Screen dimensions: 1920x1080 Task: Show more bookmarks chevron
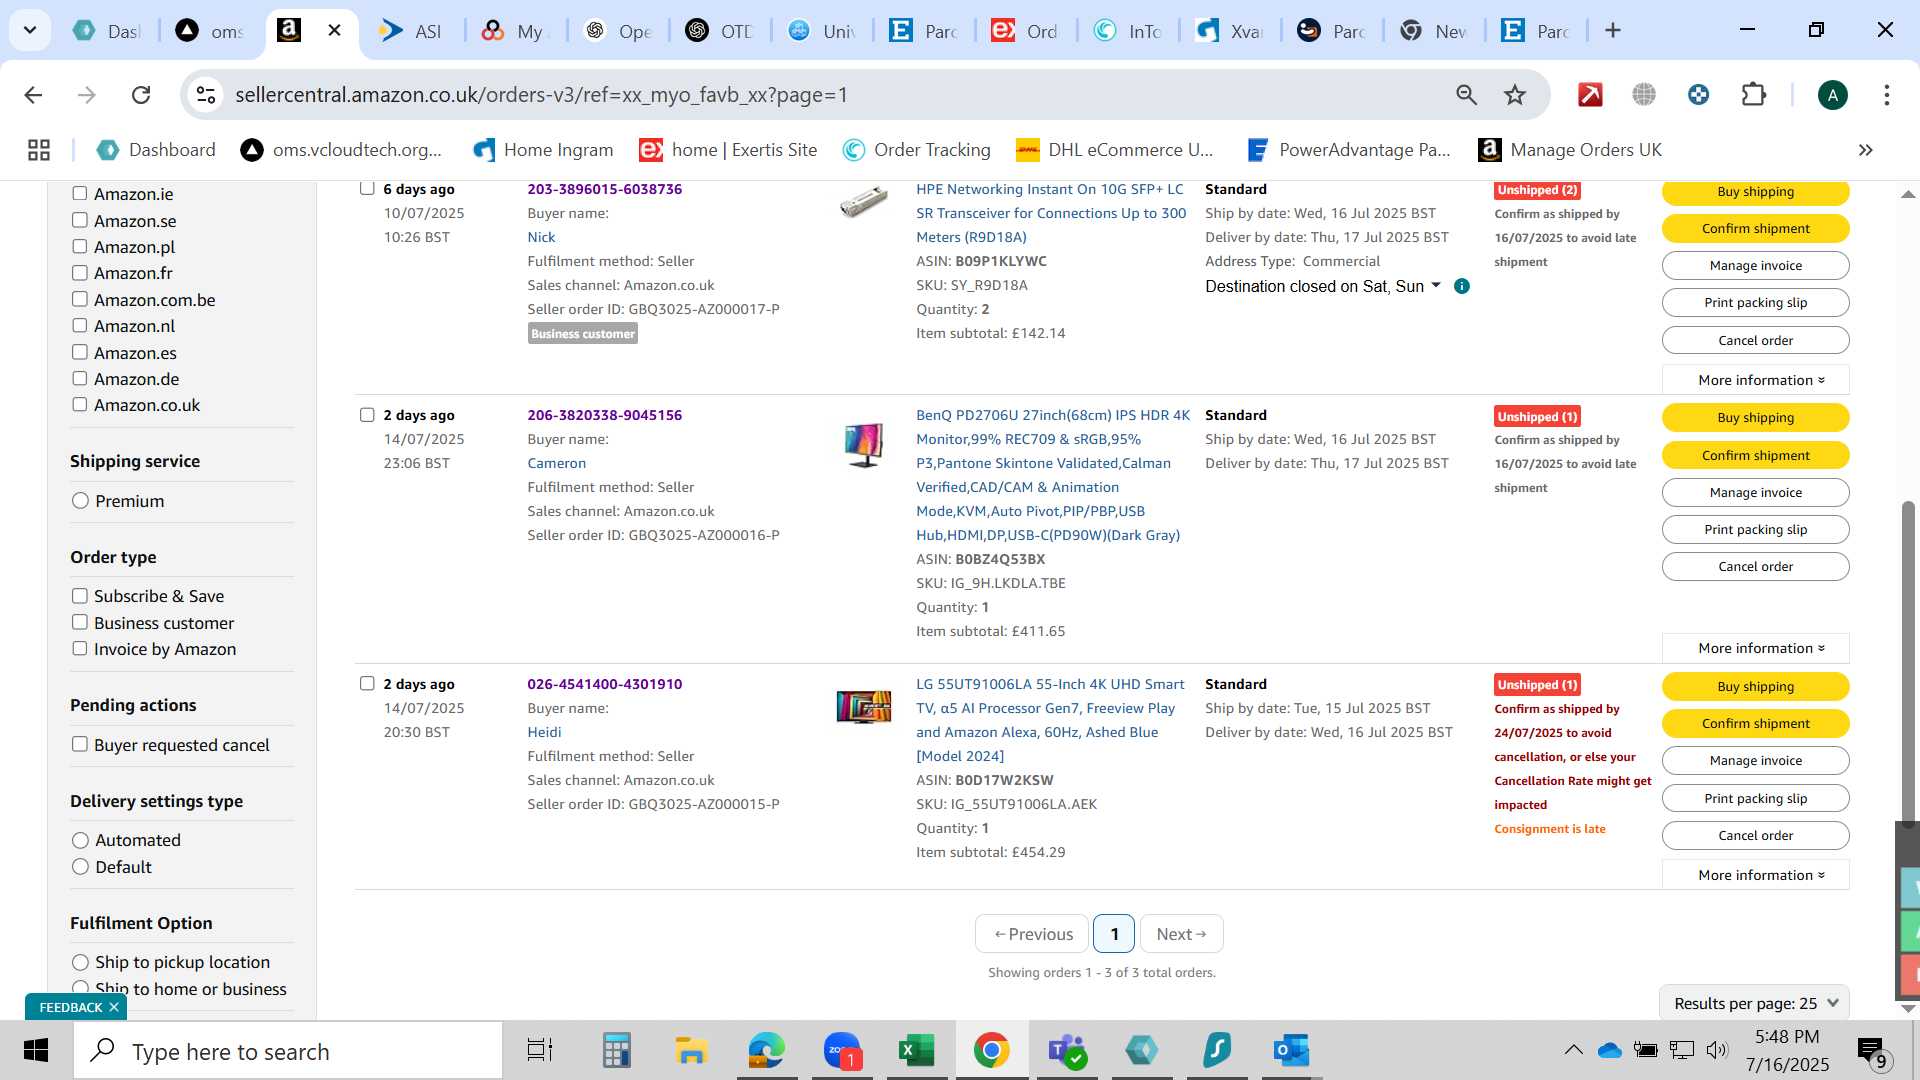click(1865, 150)
